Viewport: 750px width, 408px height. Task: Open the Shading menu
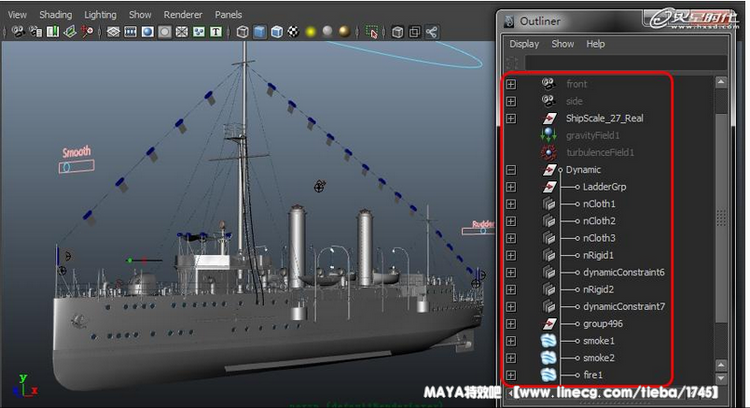tap(55, 15)
